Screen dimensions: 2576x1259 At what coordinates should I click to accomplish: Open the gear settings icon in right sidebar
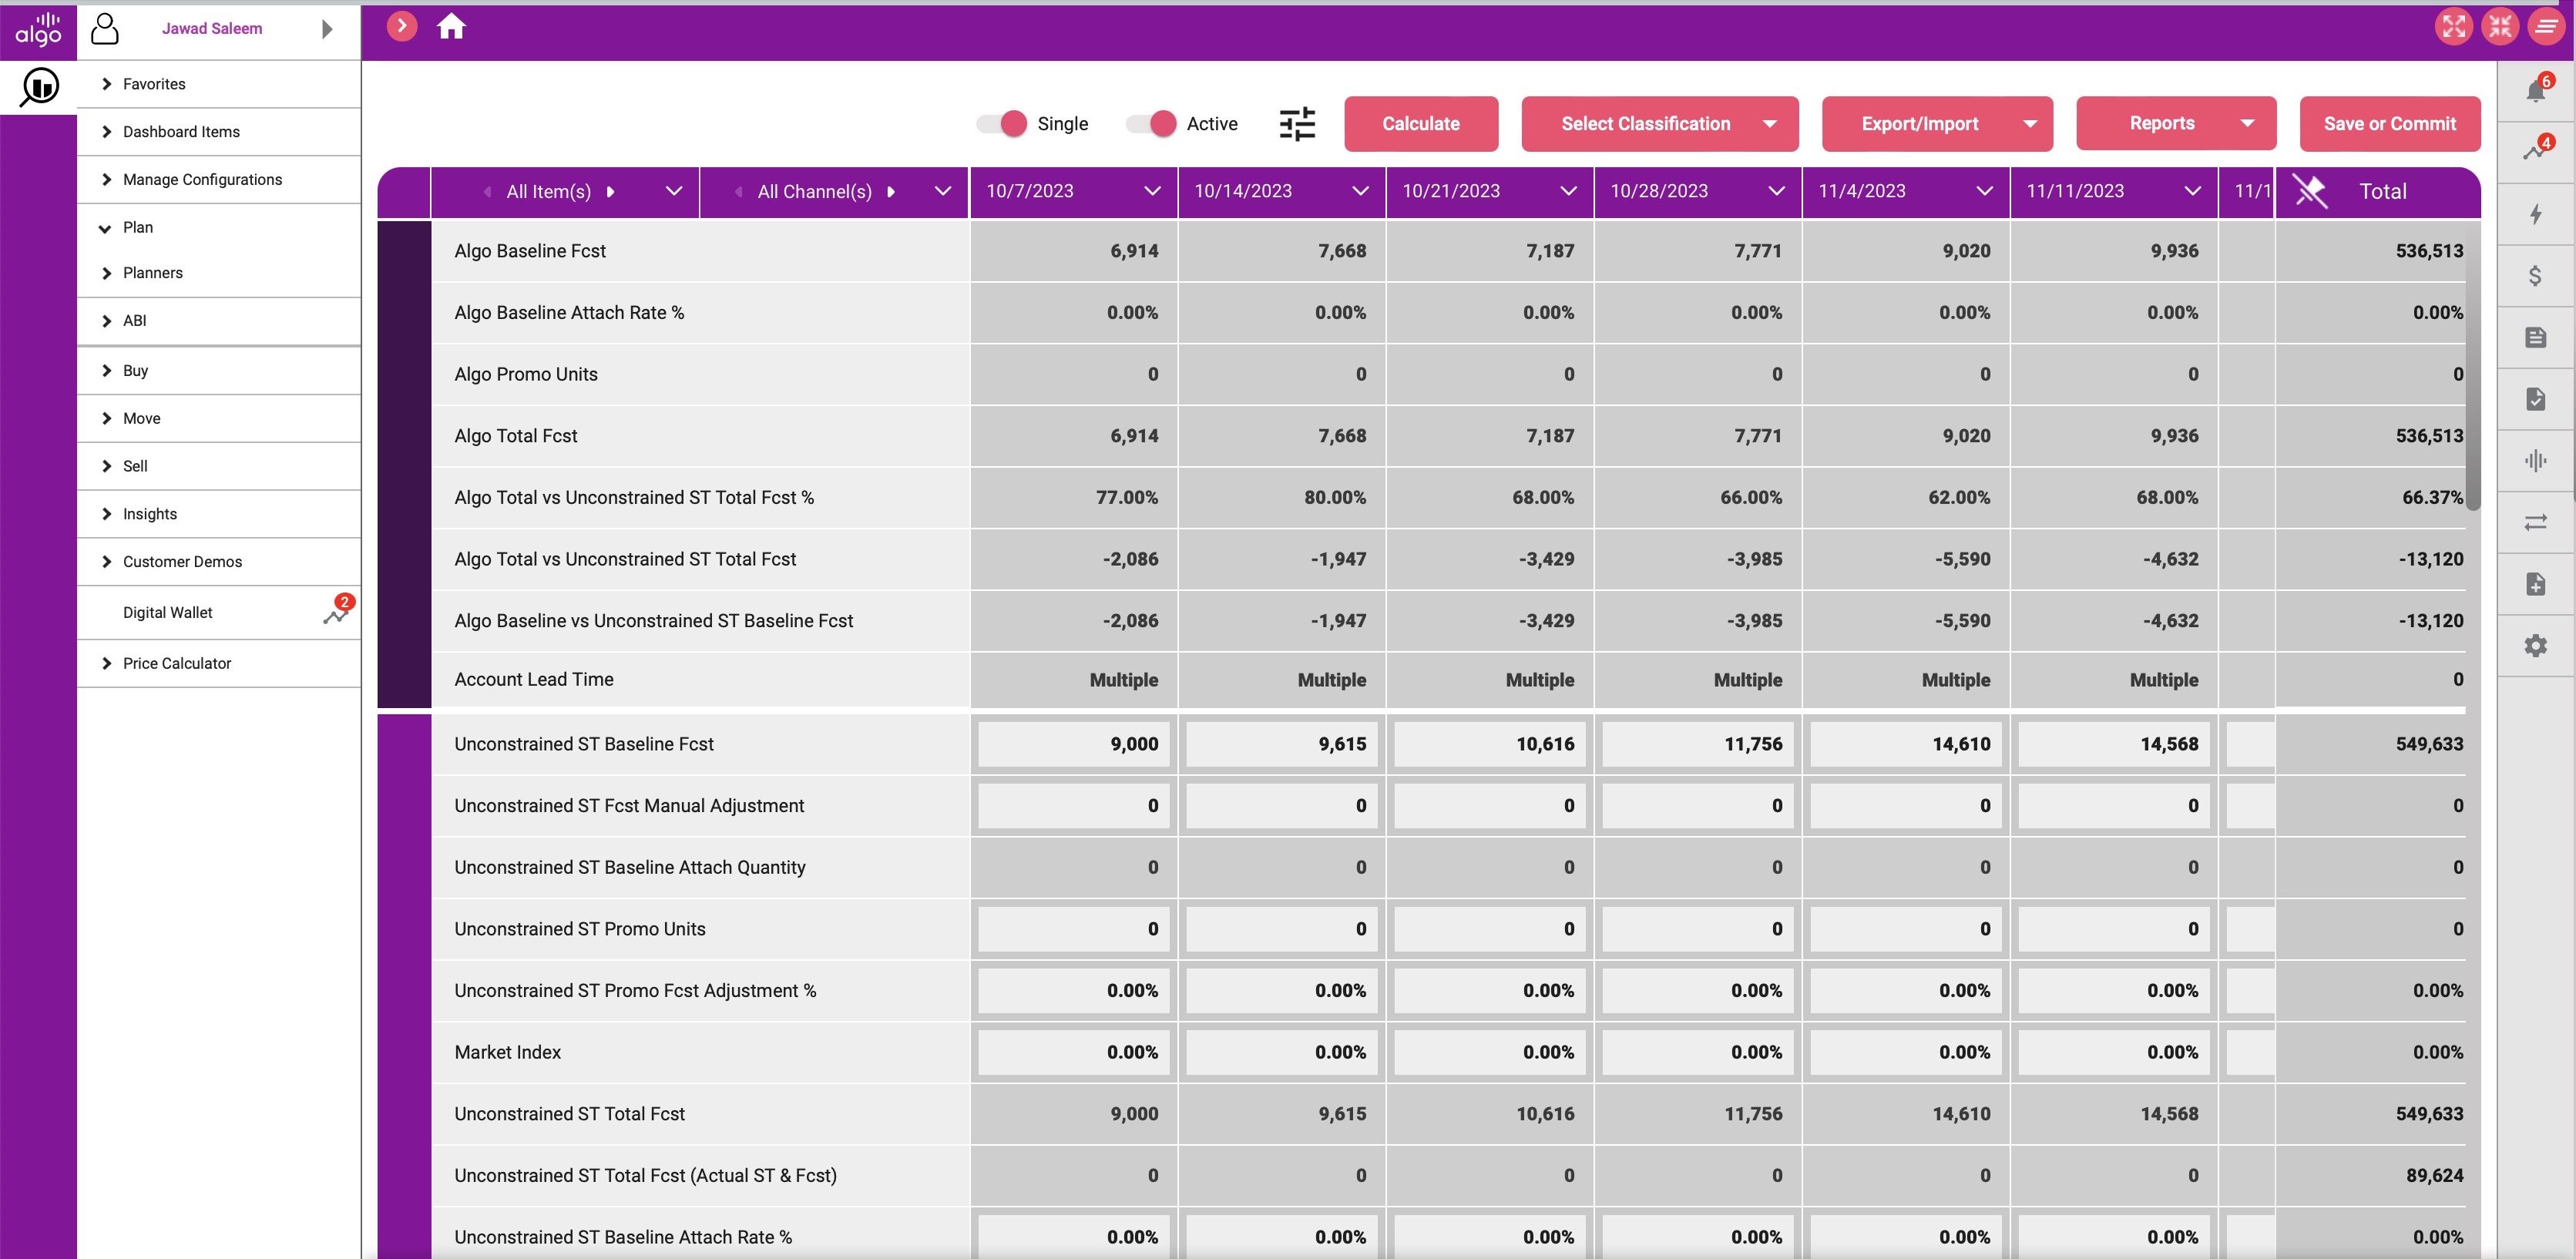2535,646
